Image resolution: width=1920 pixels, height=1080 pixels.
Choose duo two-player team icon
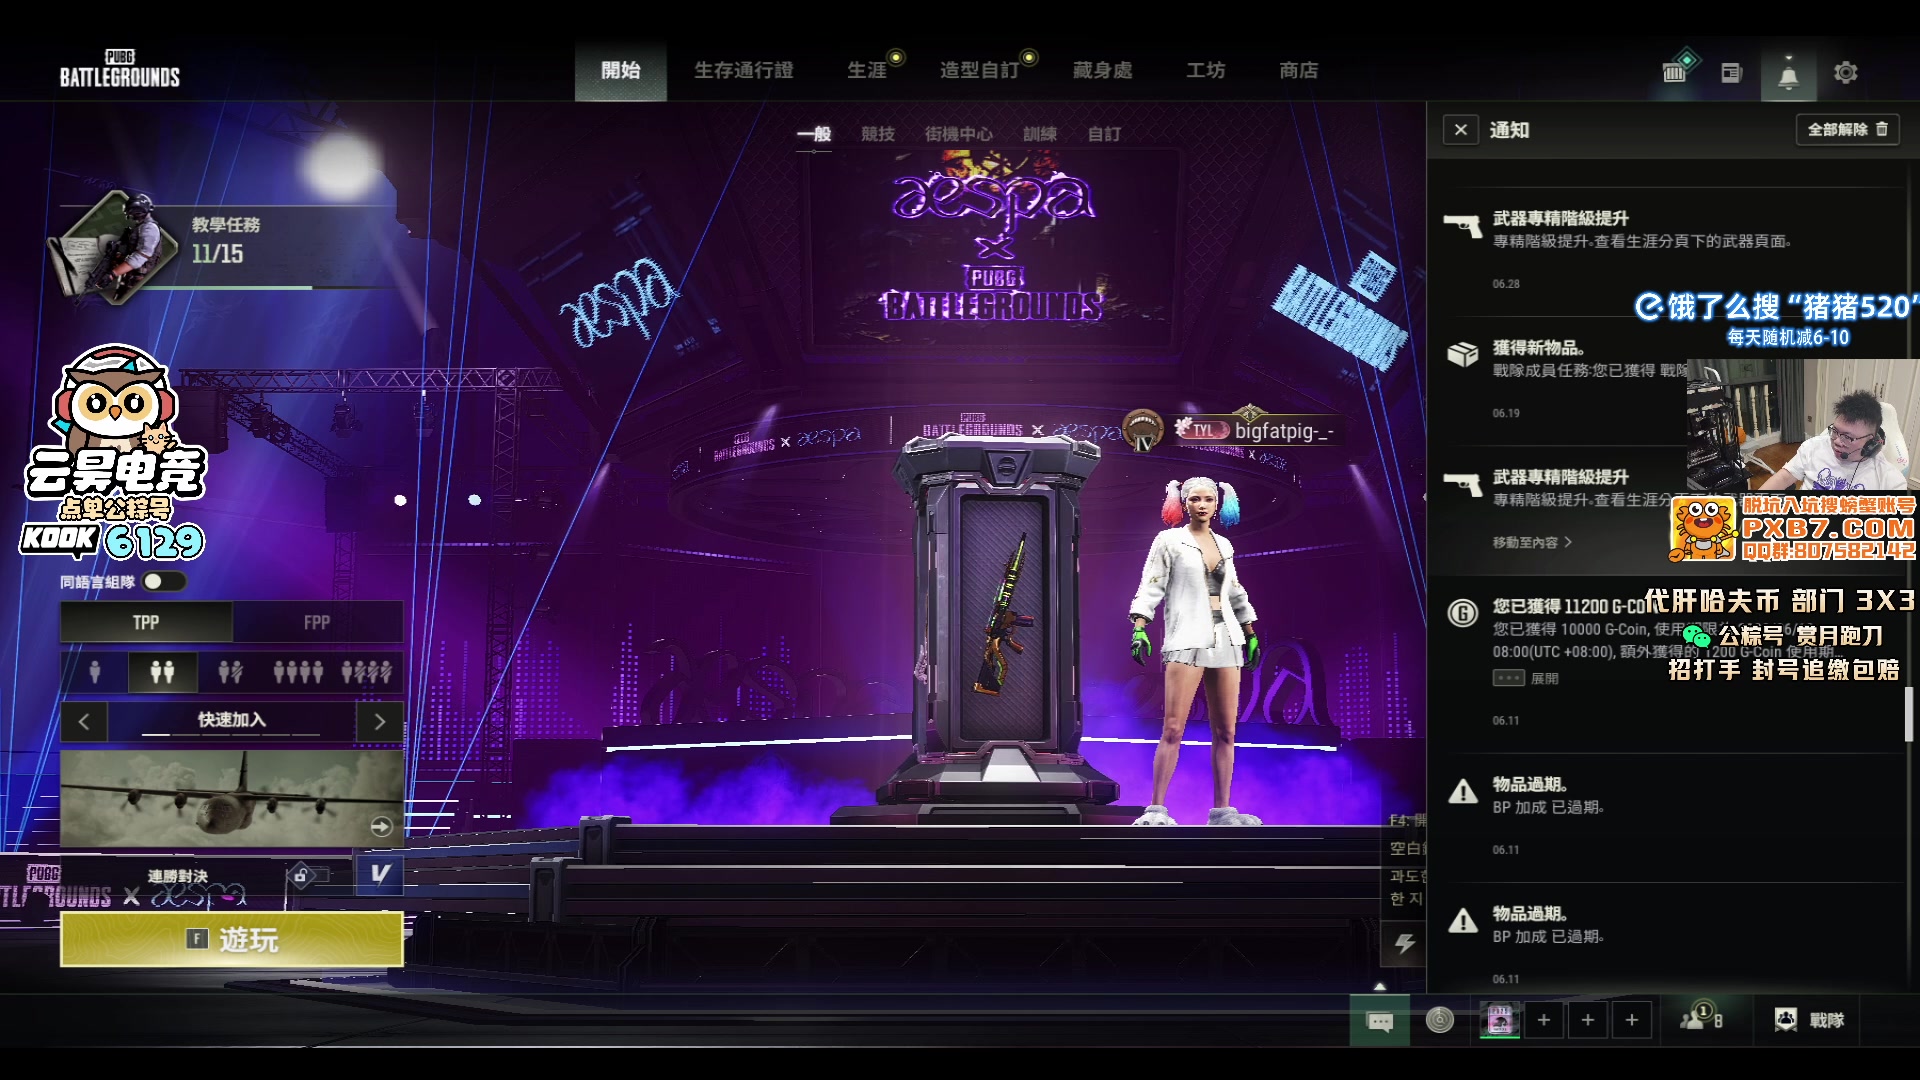click(162, 671)
